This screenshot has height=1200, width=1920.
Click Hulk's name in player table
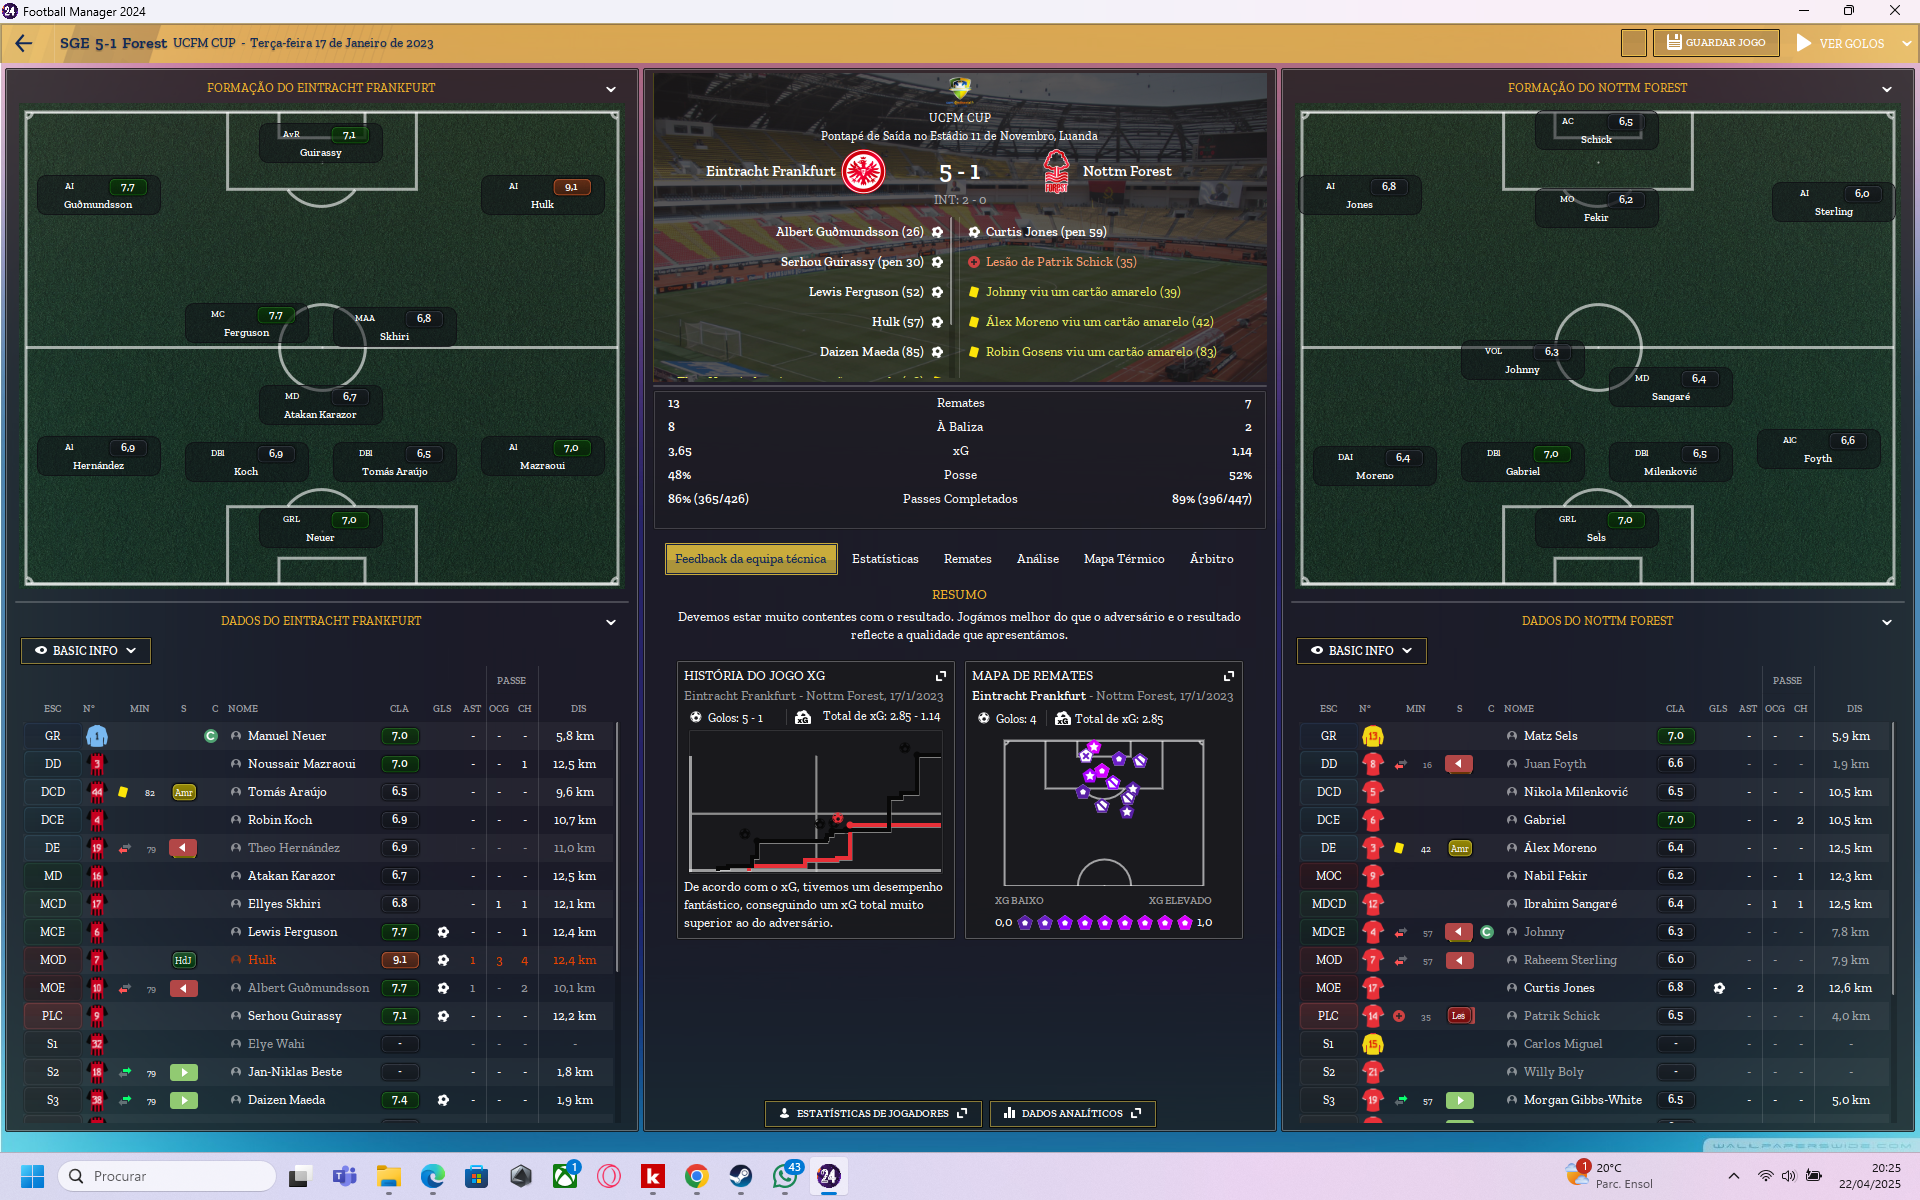[x=262, y=960]
